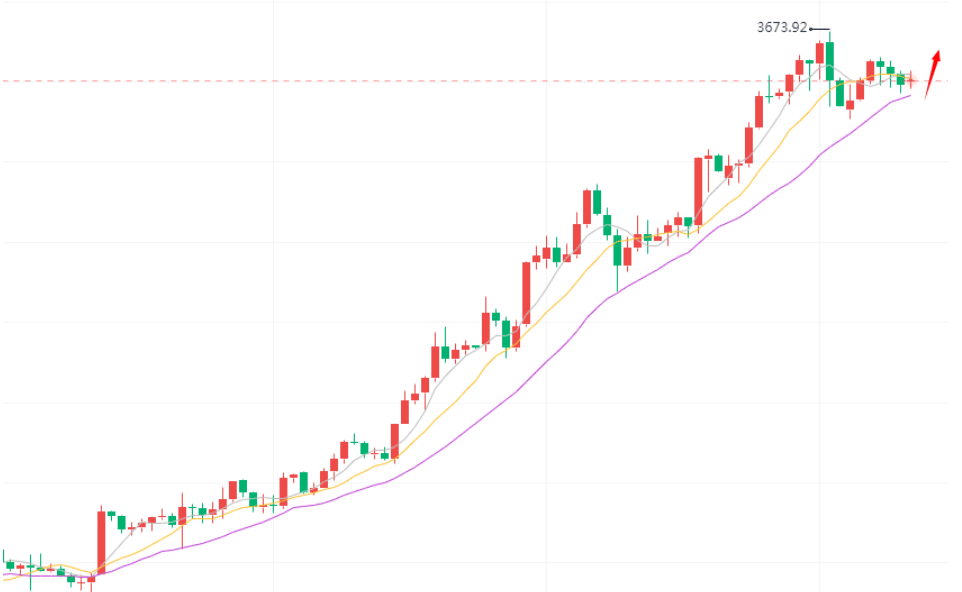The image size is (962, 592).
Task: Click the green candle with the longest lower wick
Action: point(617,251)
